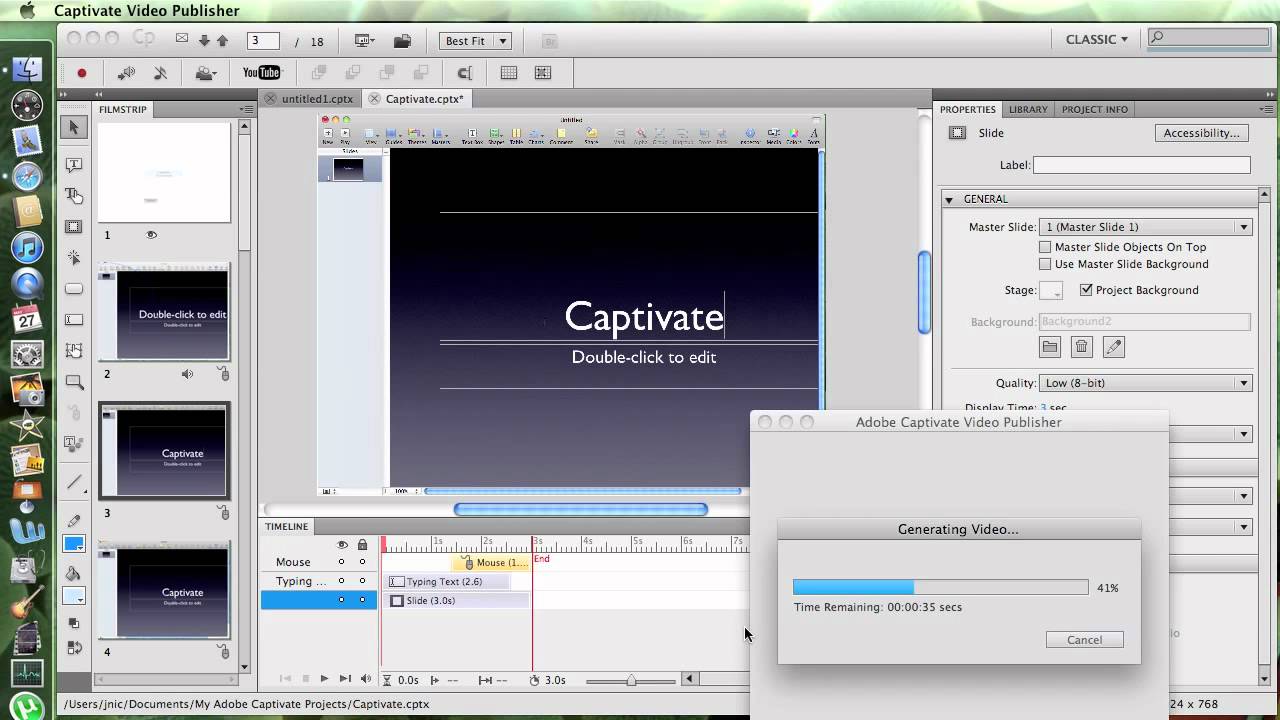Uncheck the Project Background checkbox
This screenshot has height=720, width=1280.
(x=1086, y=290)
